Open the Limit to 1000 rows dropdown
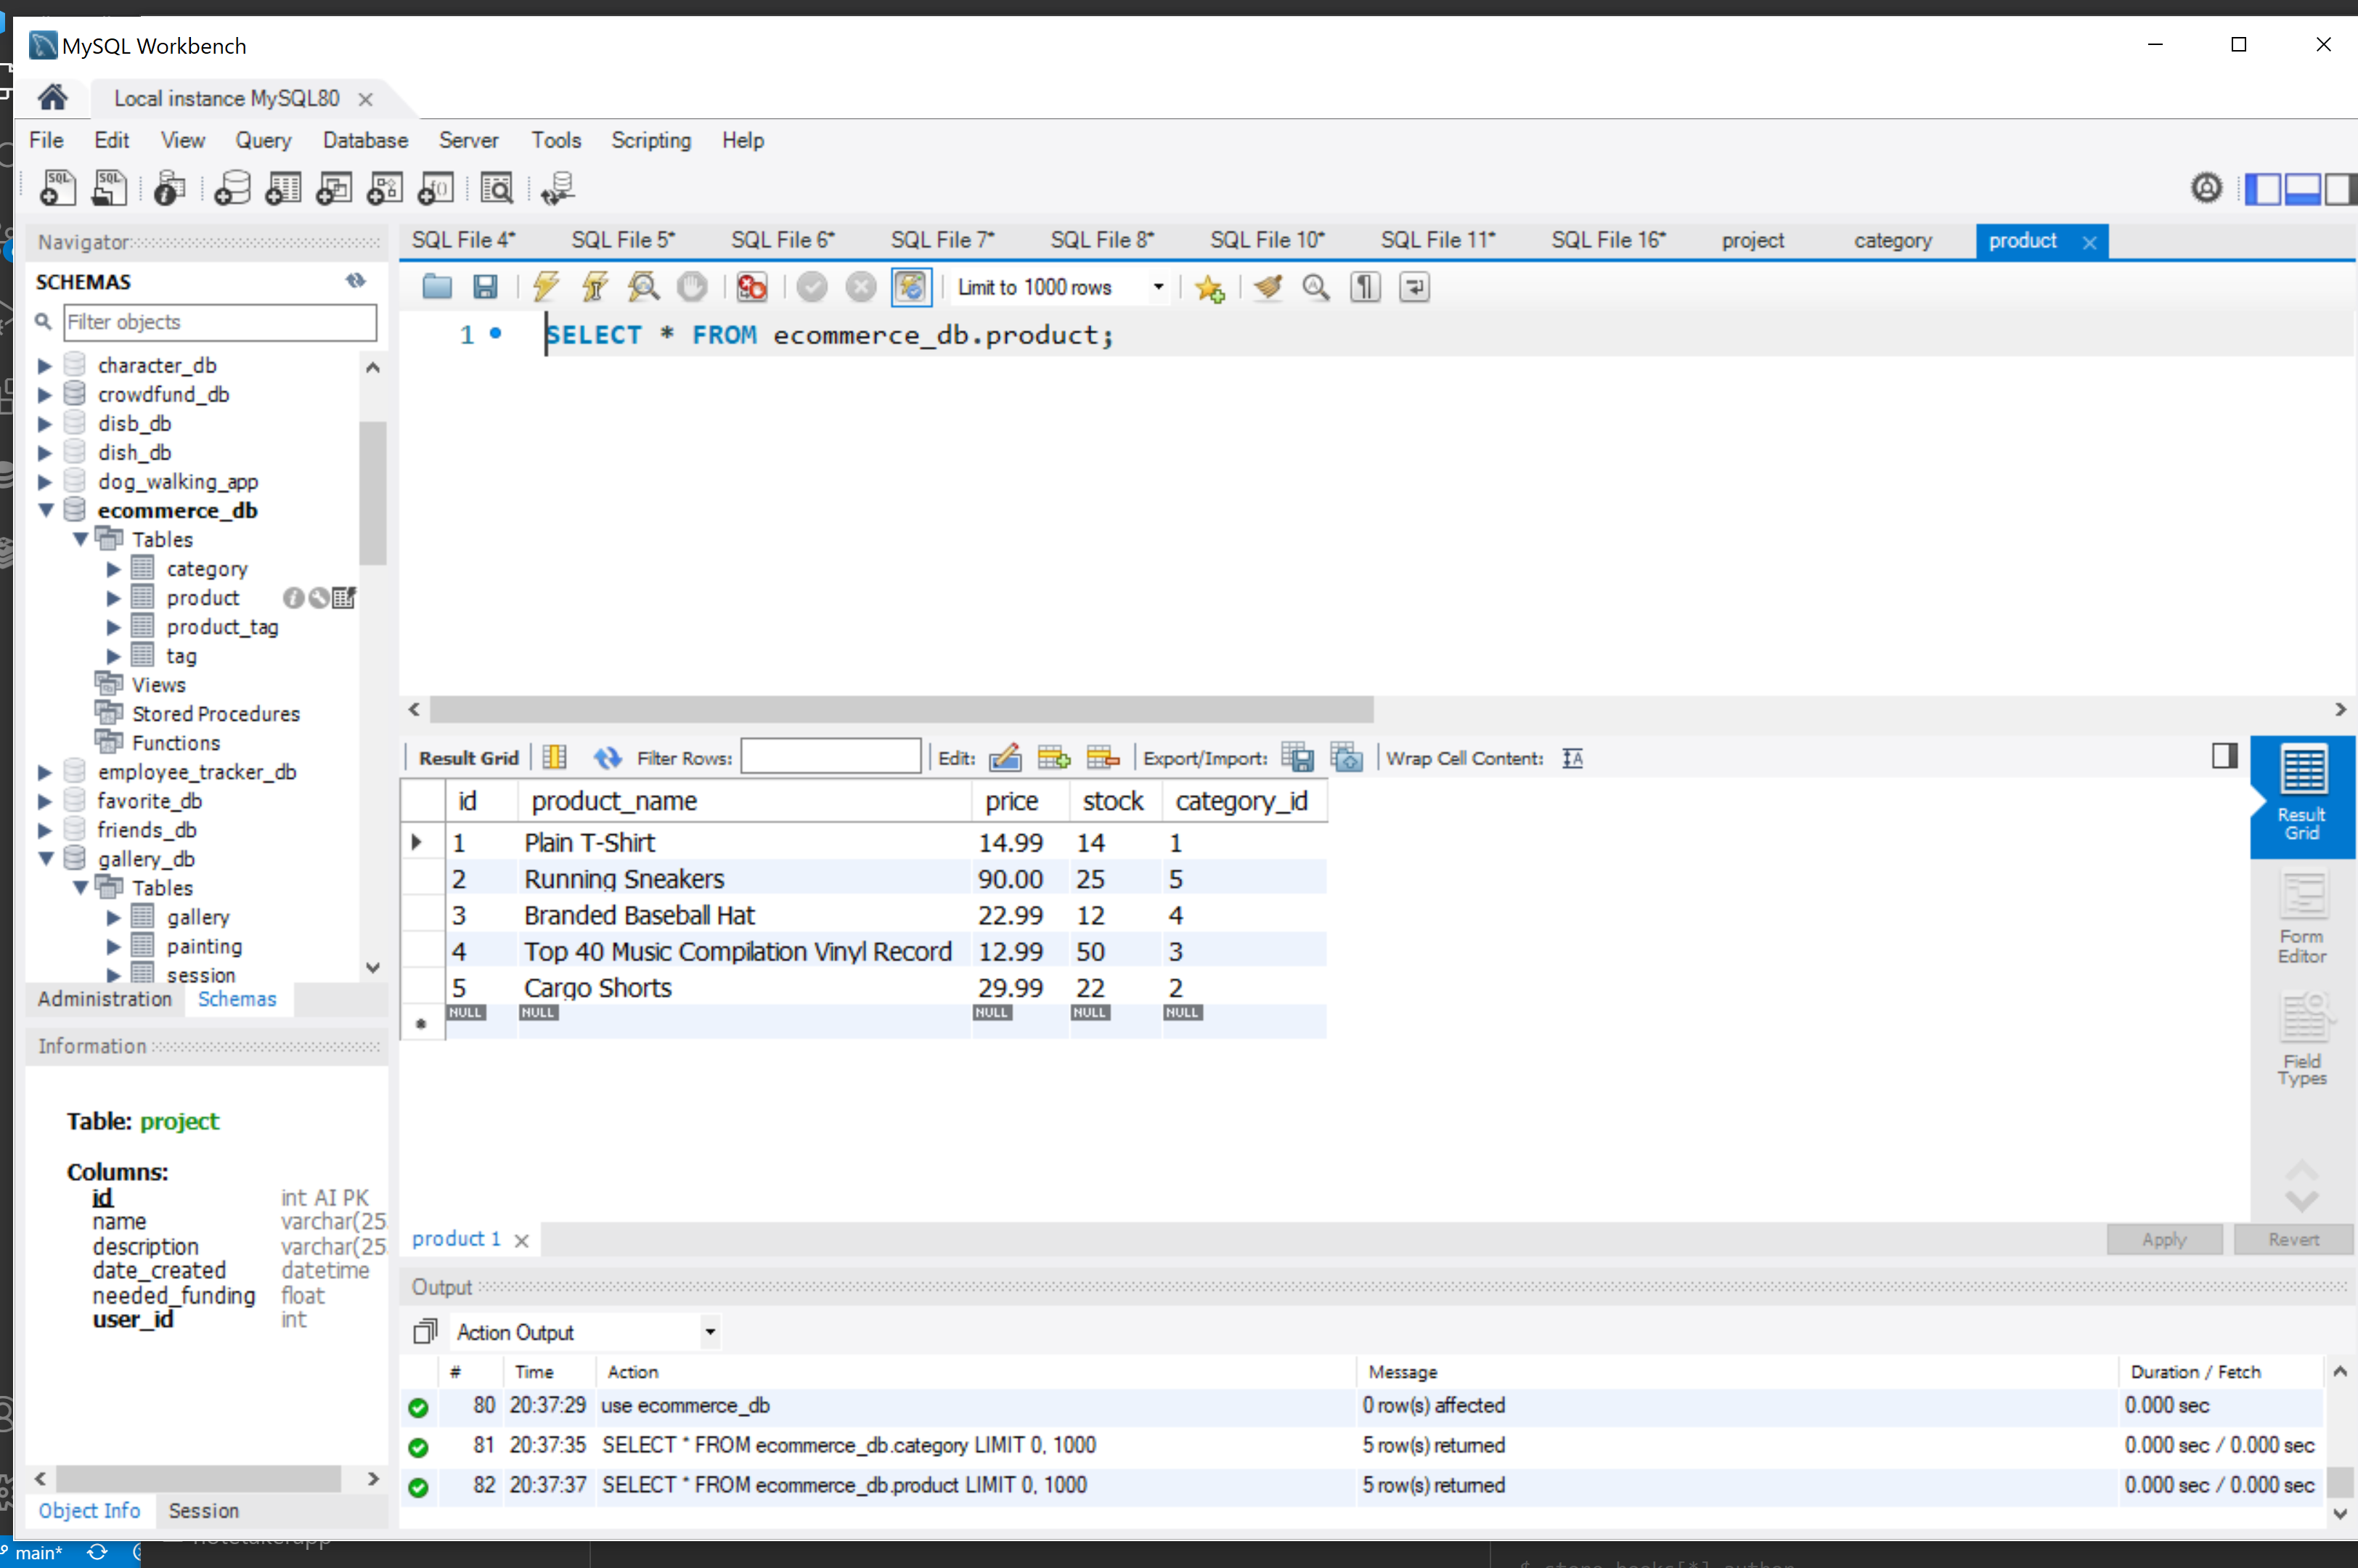 coord(1158,287)
